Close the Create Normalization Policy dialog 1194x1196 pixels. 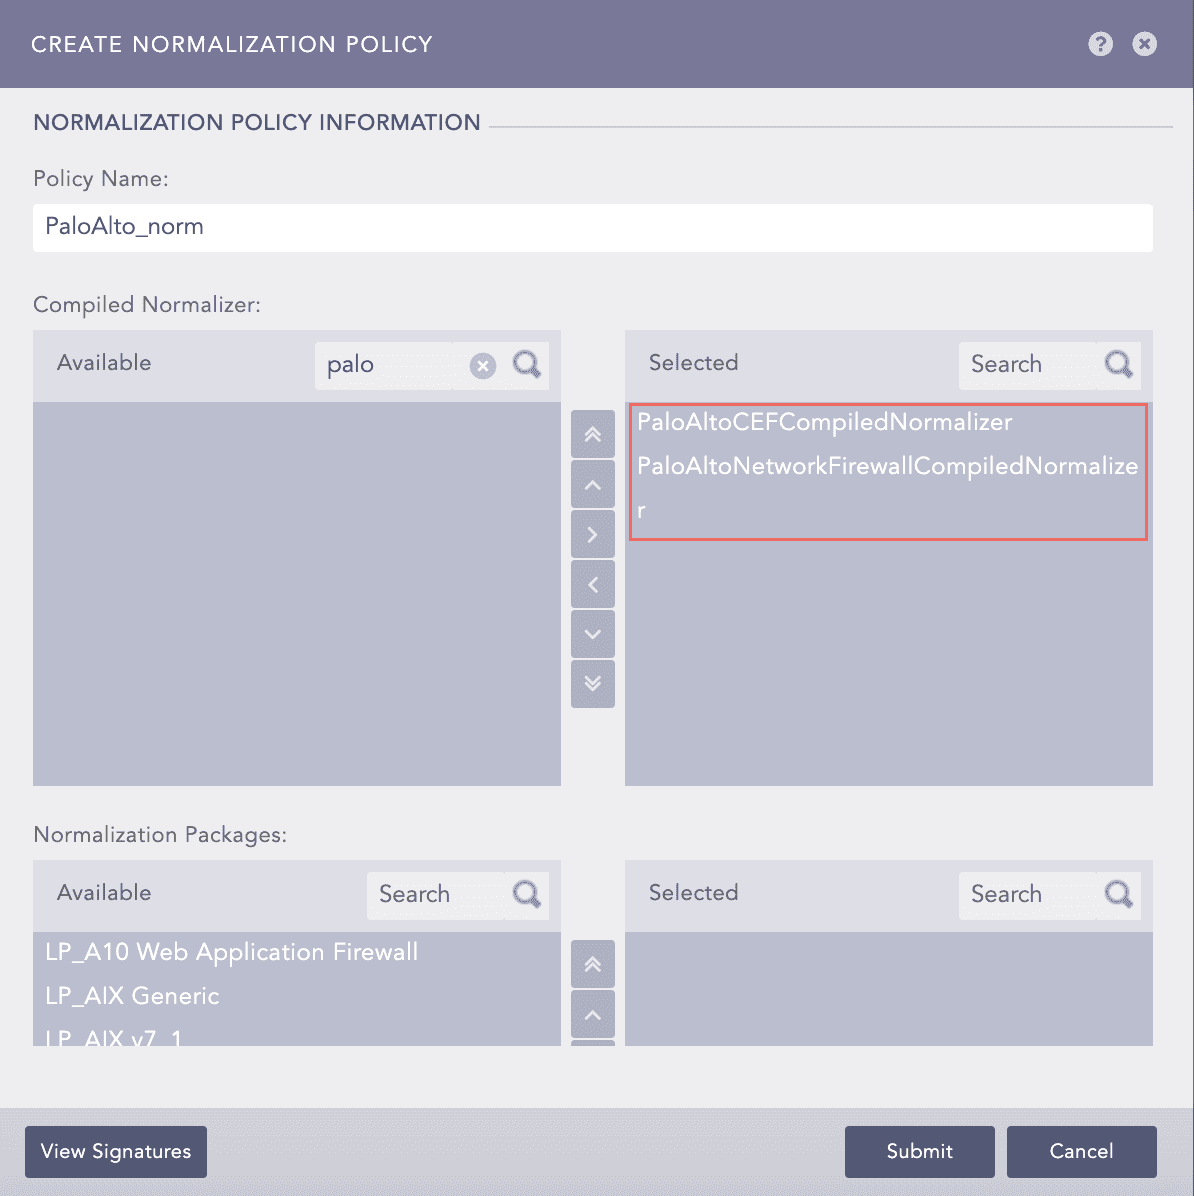[x=1144, y=44]
